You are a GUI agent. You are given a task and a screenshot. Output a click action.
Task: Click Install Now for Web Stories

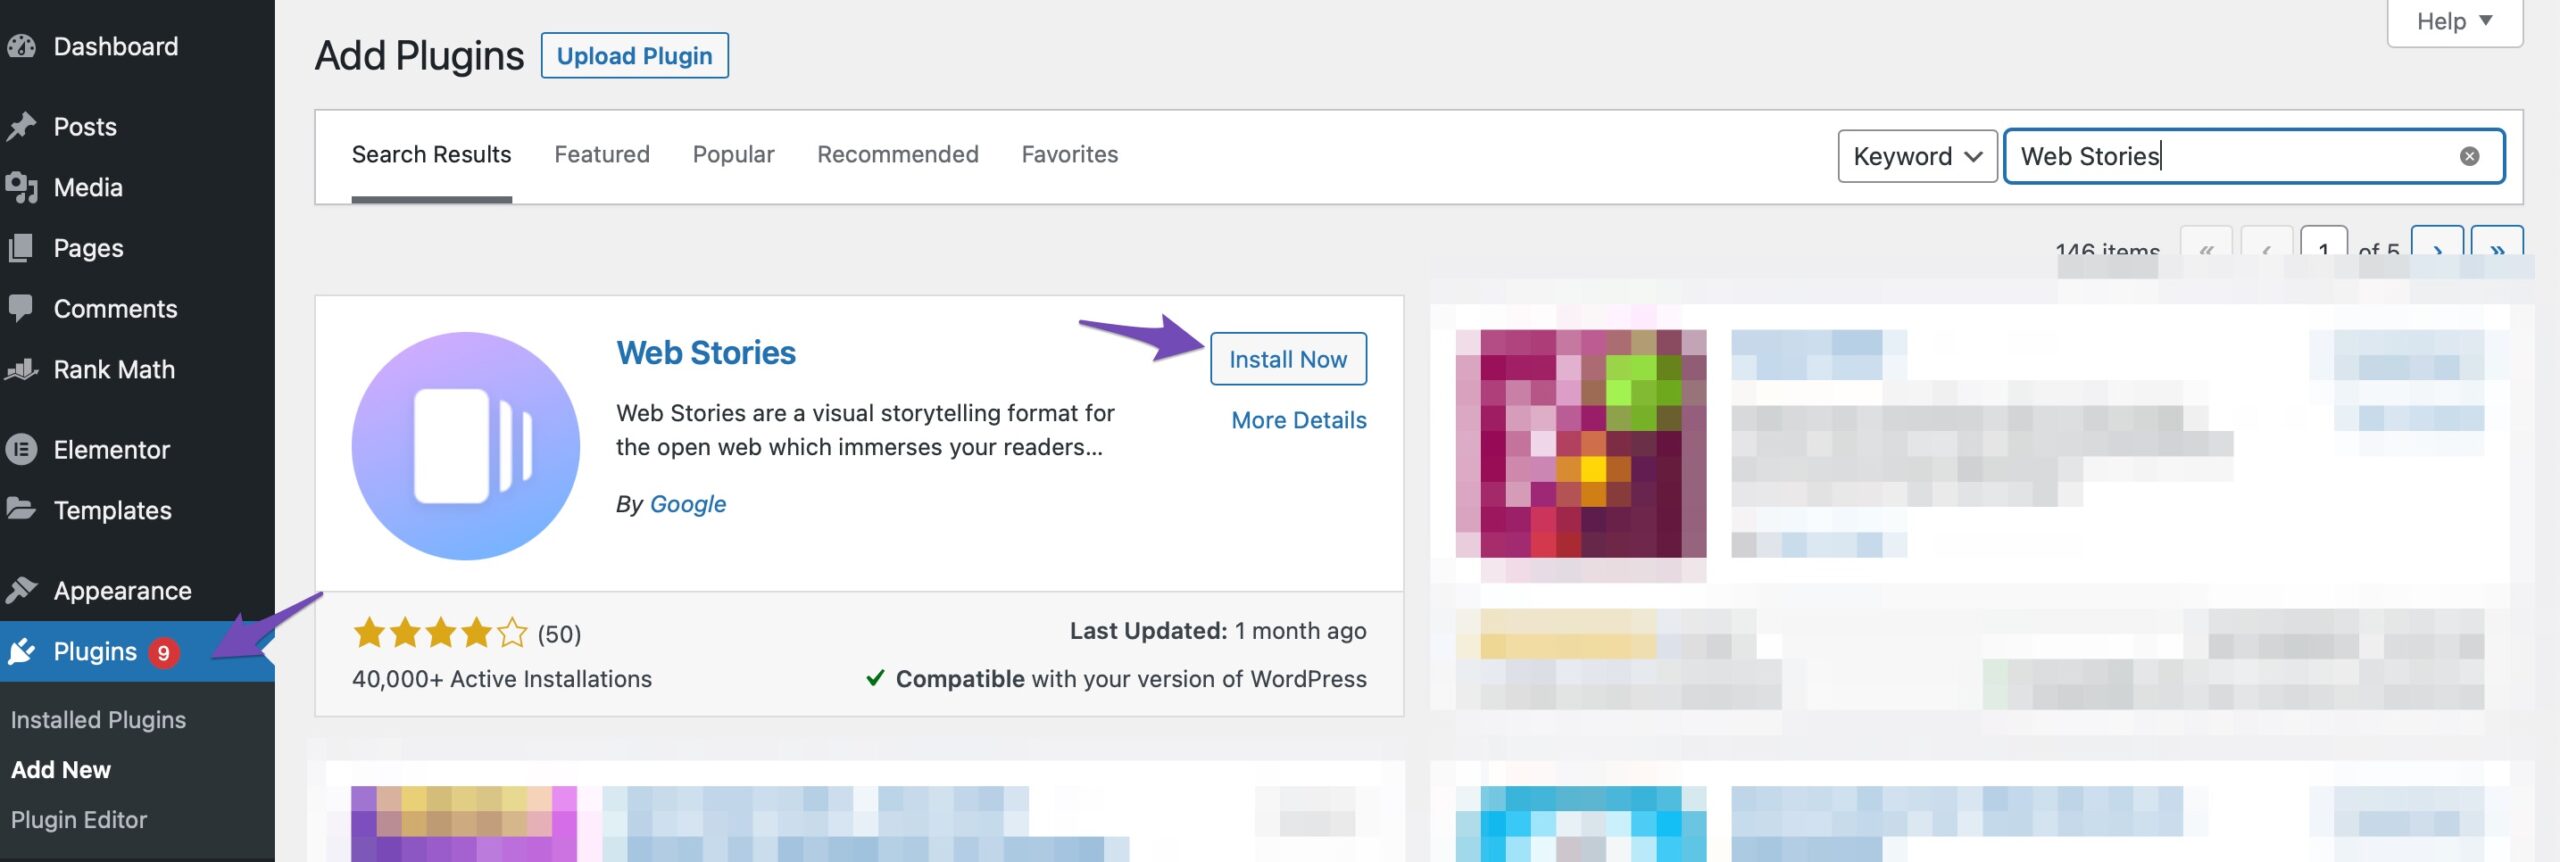coord(1288,359)
